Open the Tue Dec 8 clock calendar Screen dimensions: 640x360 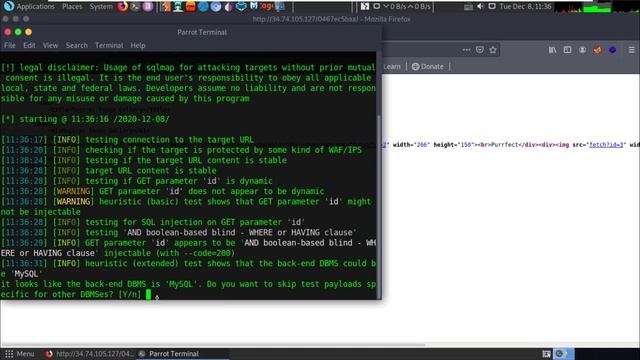525,7
